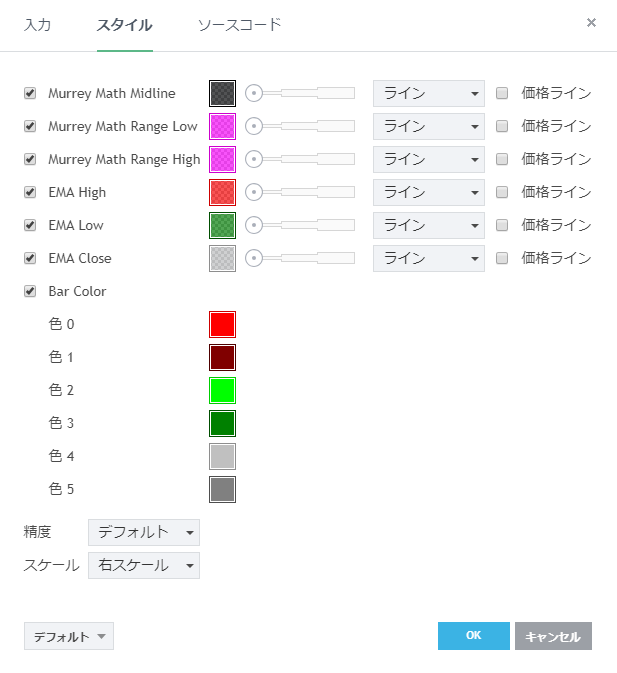The width and height of the screenshot is (617, 673).
Task: Open the 色 0 bar color swatch
Action: (222, 324)
